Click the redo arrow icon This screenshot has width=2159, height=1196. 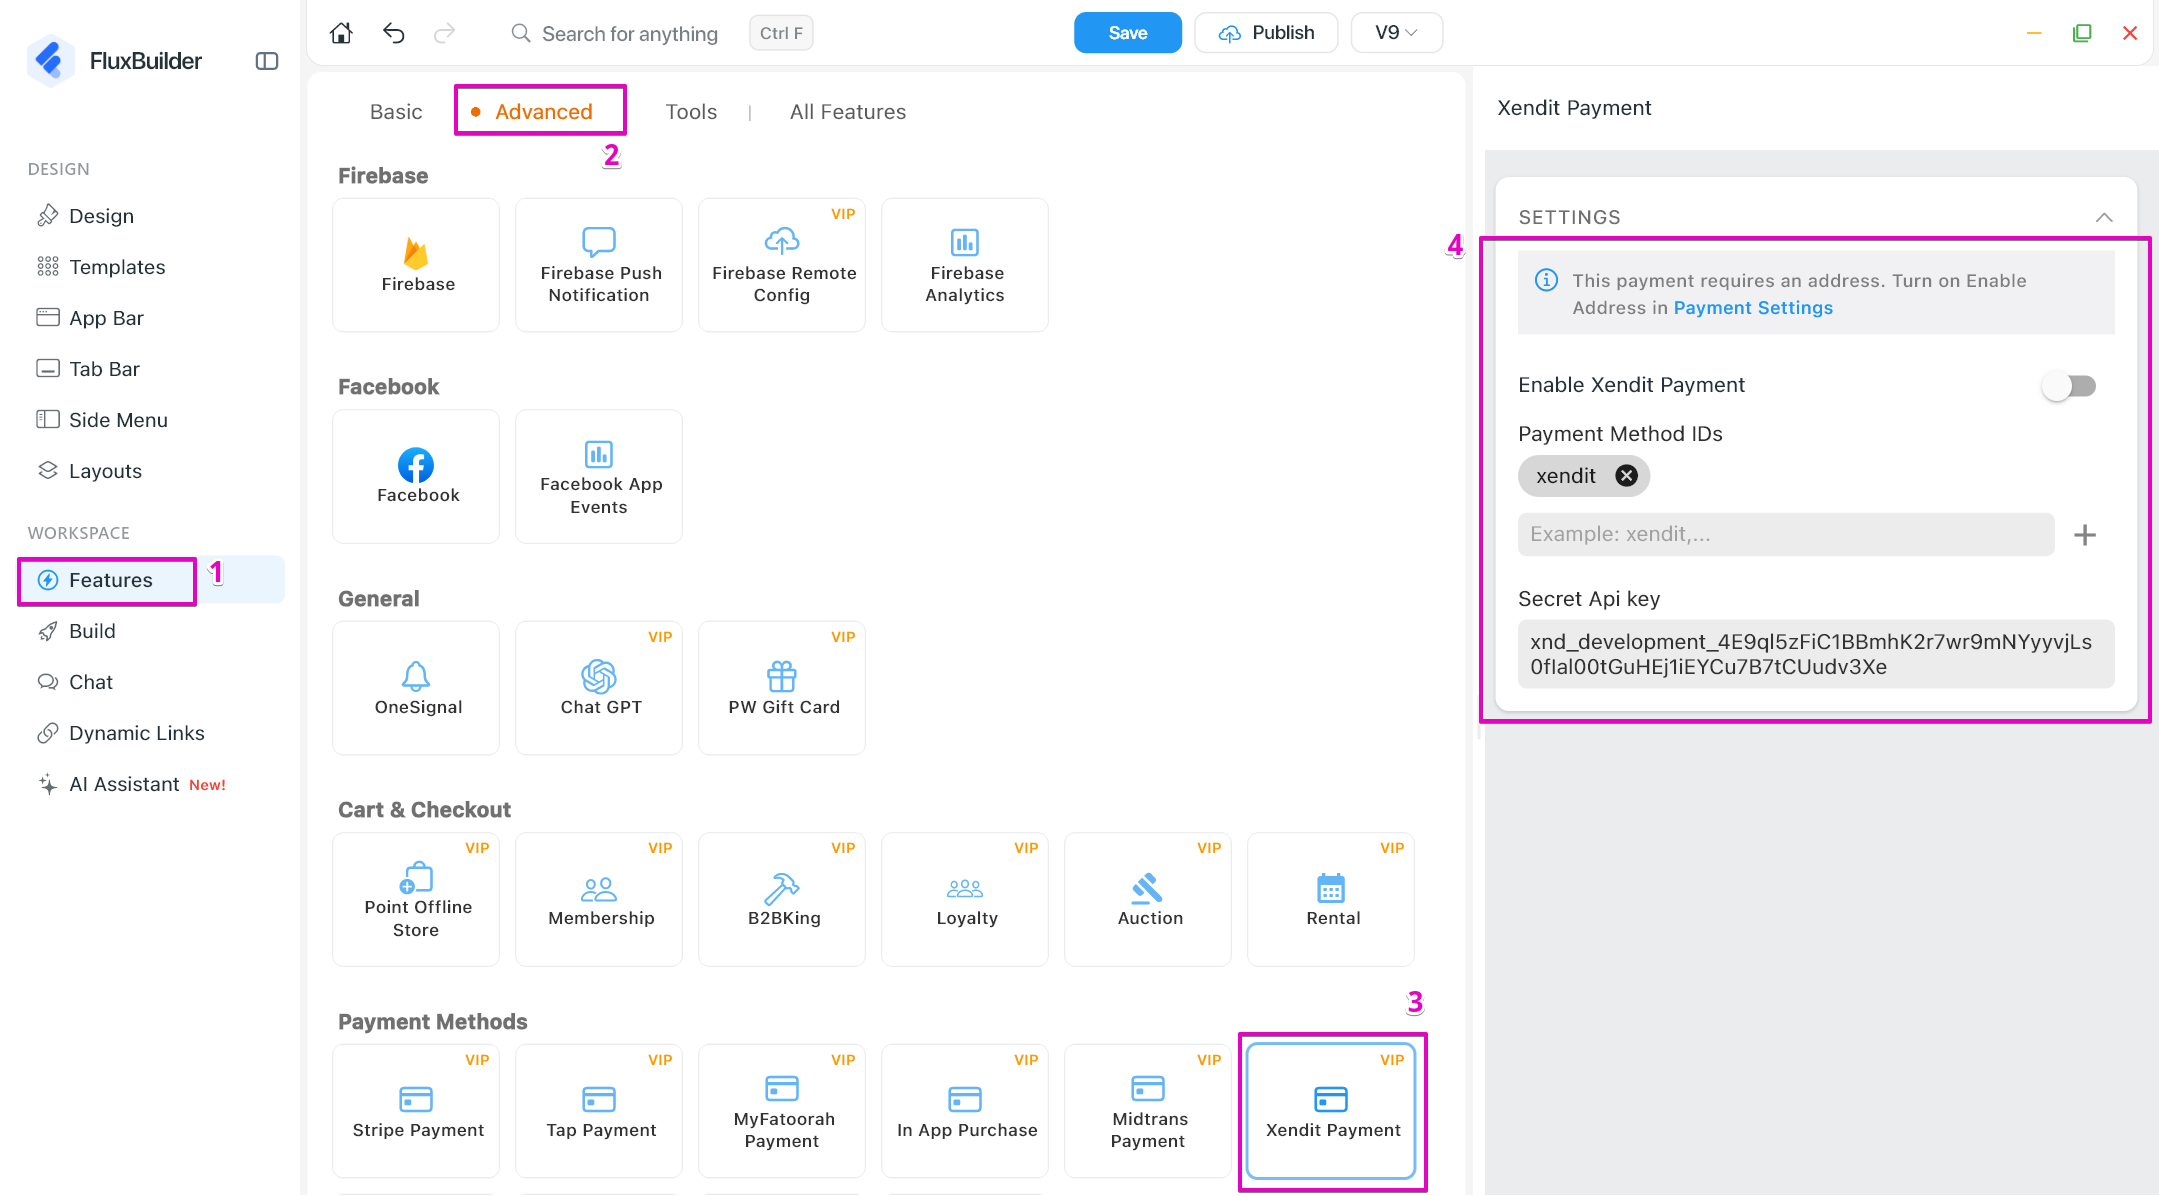(444, 33)
